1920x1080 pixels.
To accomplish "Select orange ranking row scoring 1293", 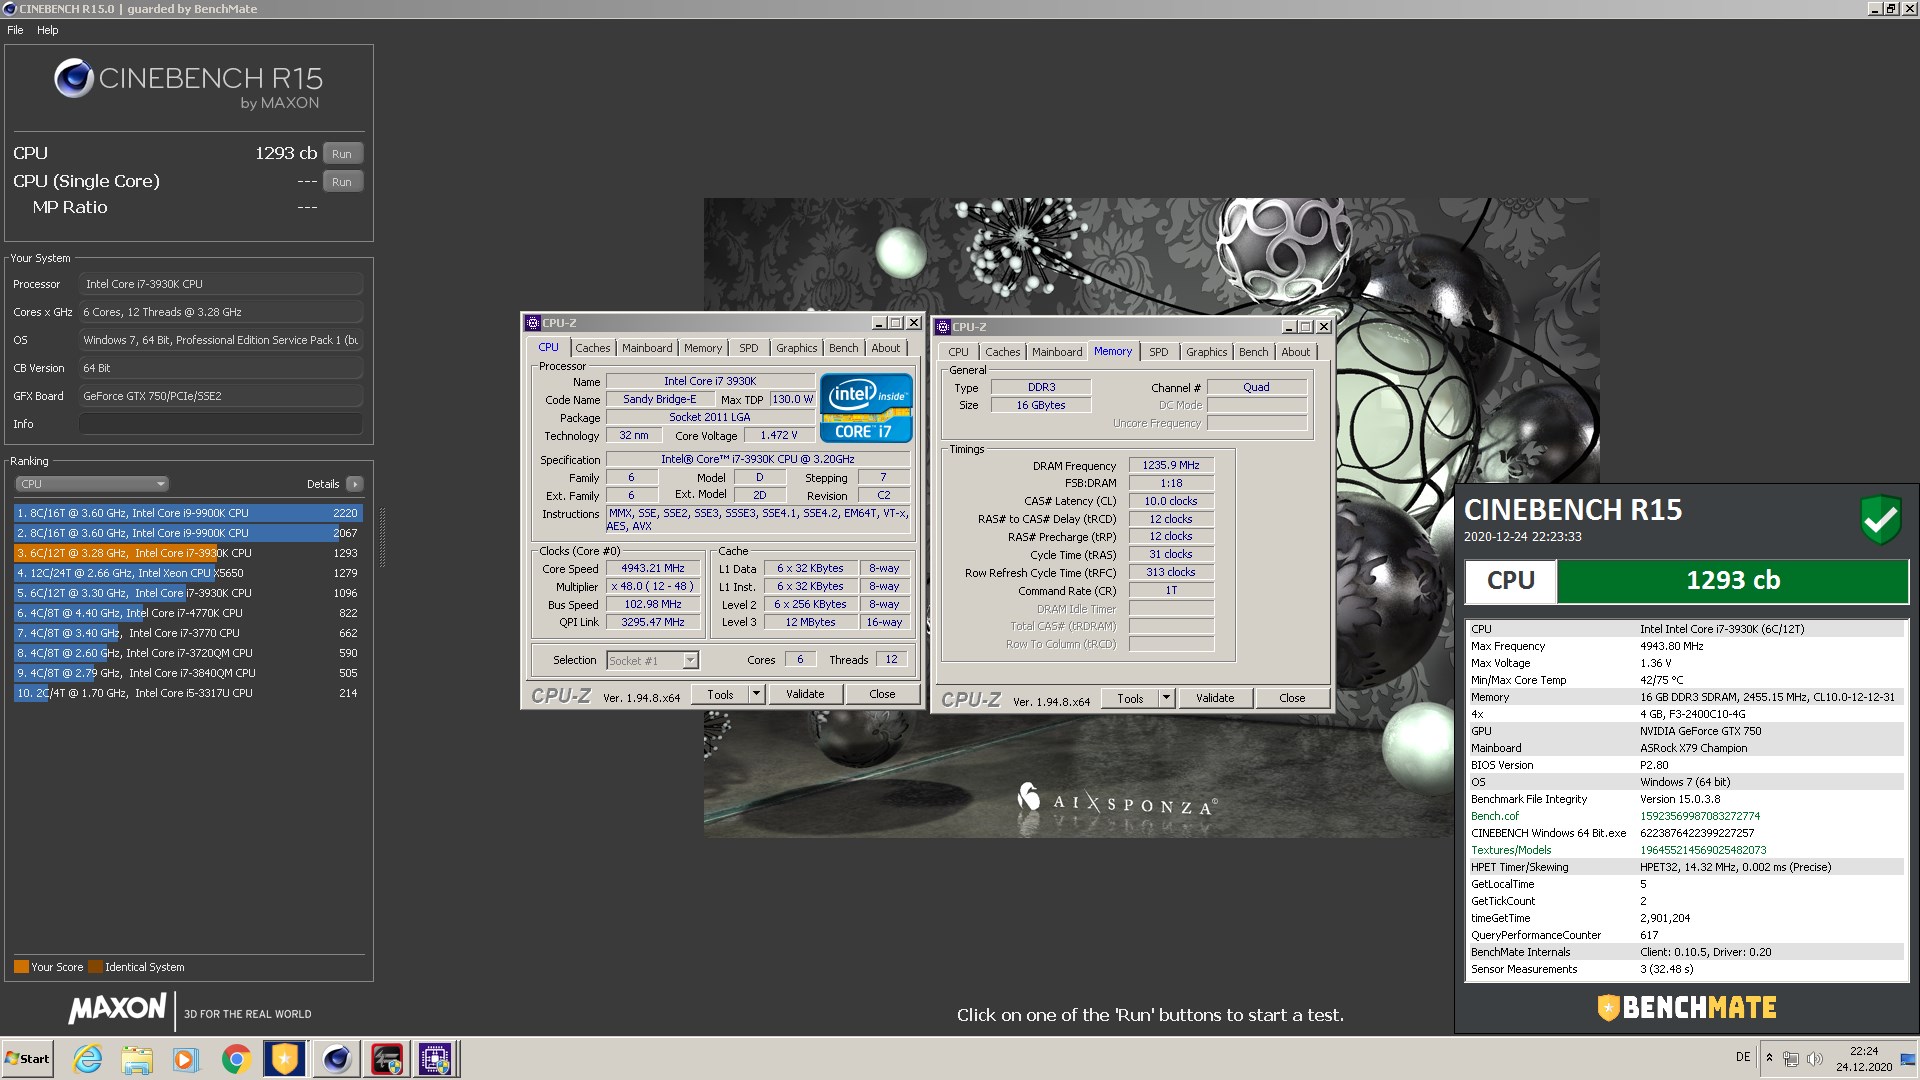I will coord(188,553).
